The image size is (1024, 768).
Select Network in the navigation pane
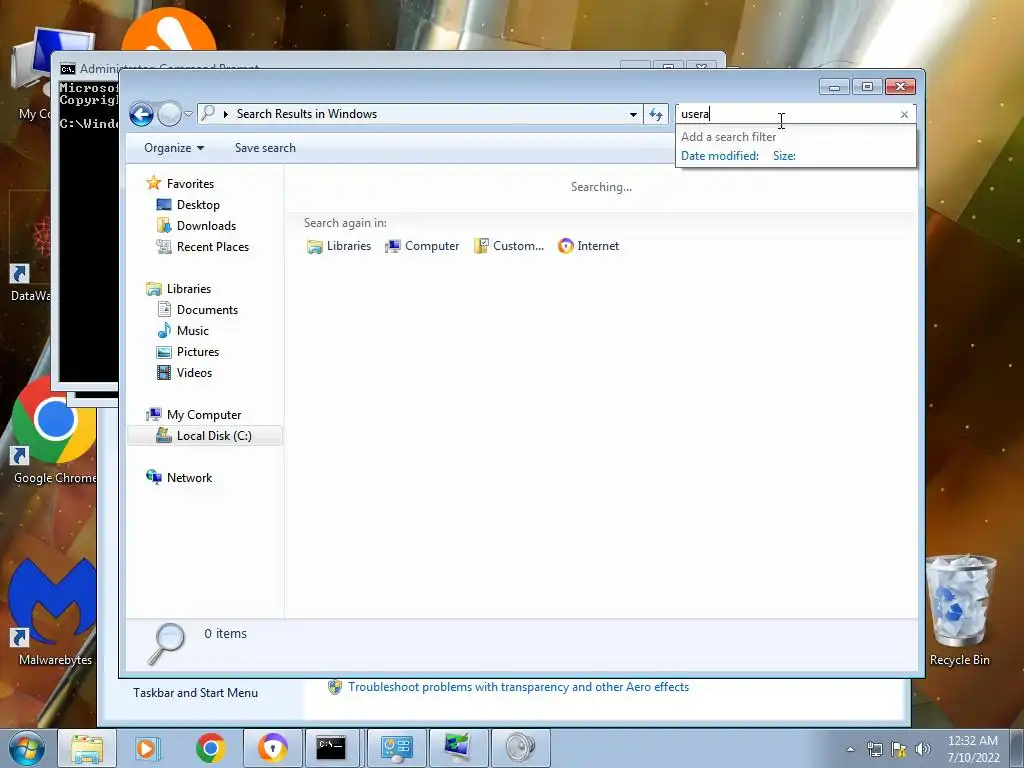pyautogui.click(x=189, y=478)
